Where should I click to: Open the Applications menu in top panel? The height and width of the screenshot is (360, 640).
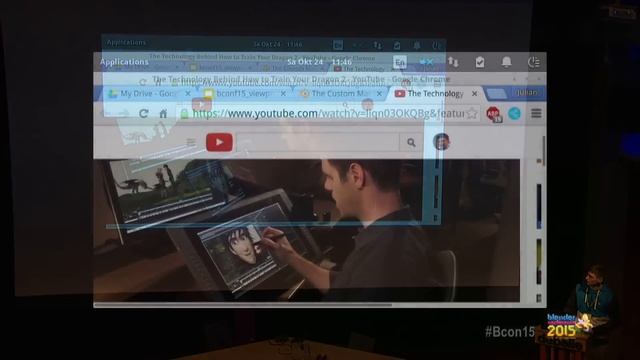124,62
